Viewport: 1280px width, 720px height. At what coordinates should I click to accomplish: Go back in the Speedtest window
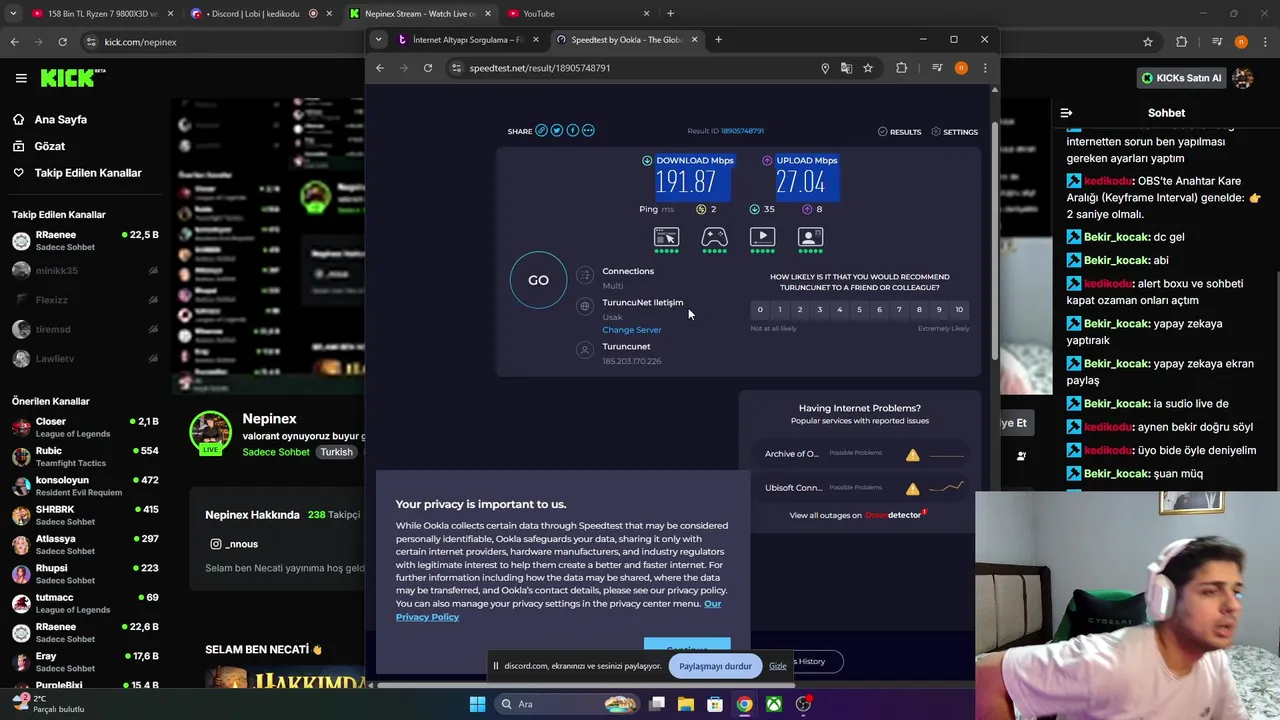tap(380, 68)
